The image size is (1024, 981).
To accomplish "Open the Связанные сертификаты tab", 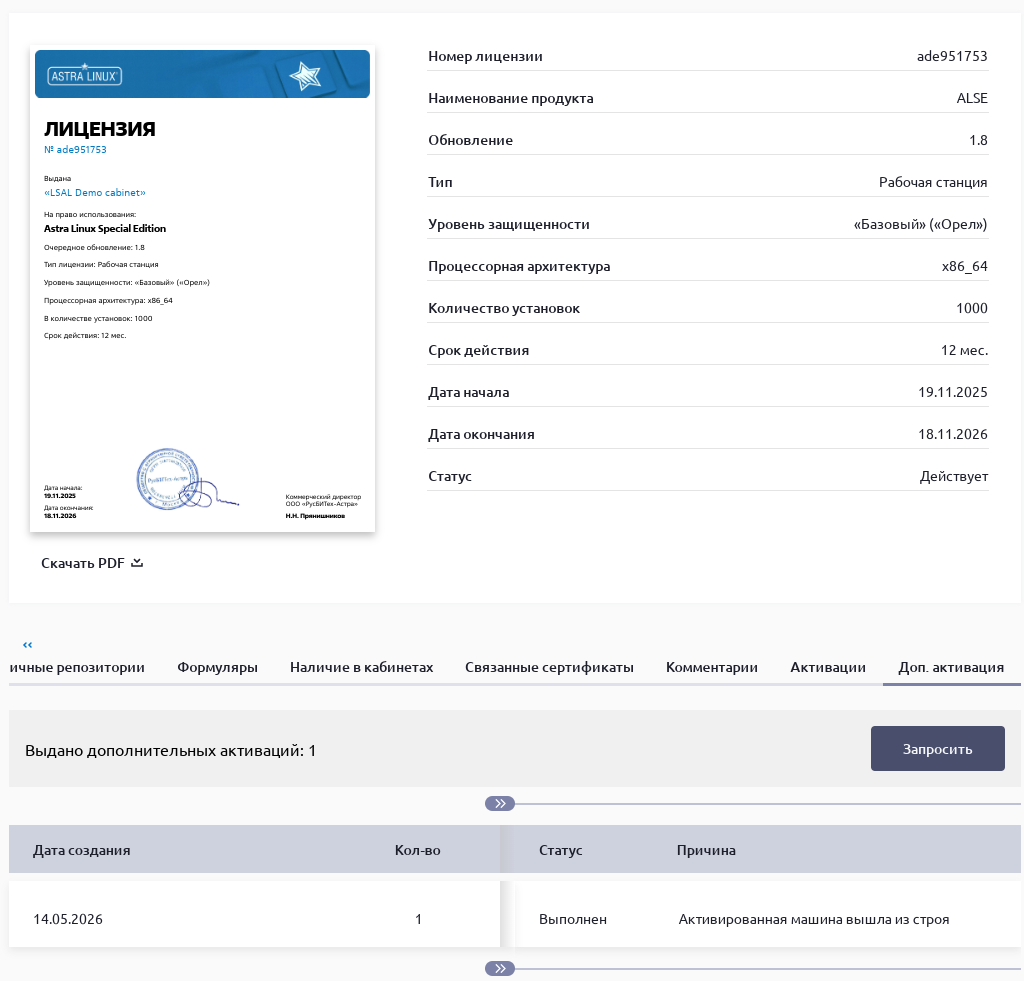I will (549, 667).
